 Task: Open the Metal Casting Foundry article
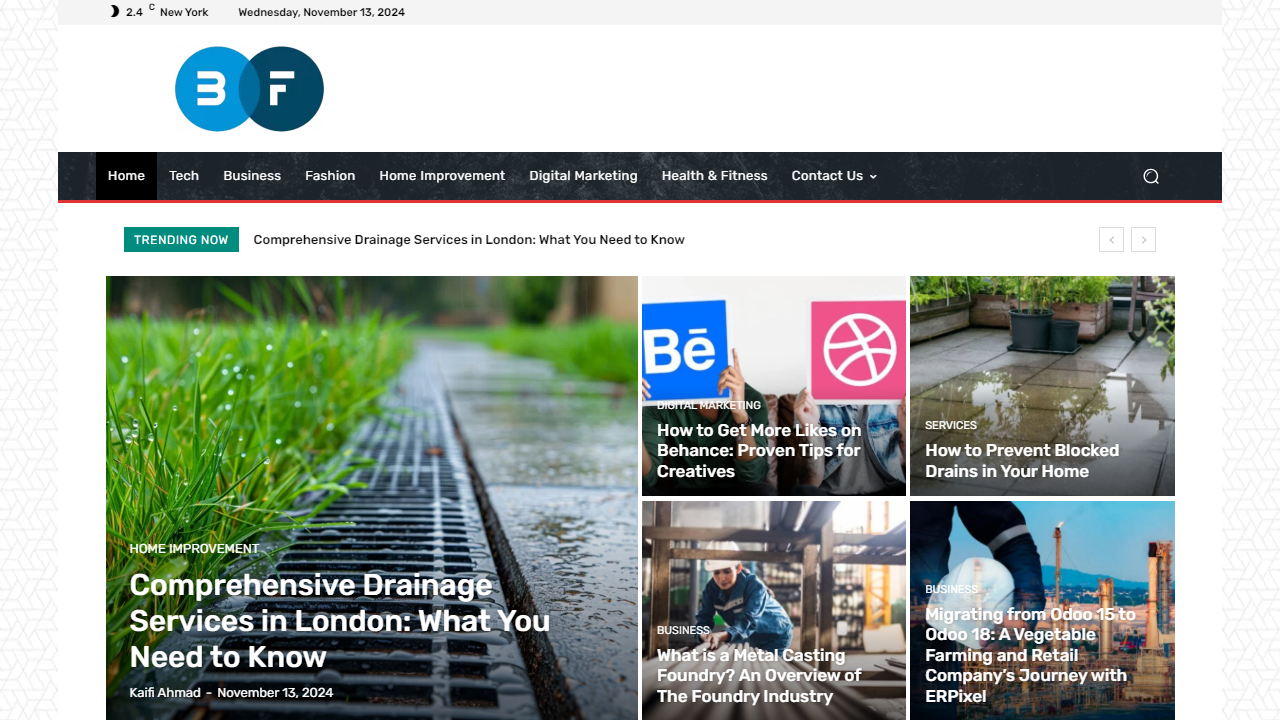759,676
